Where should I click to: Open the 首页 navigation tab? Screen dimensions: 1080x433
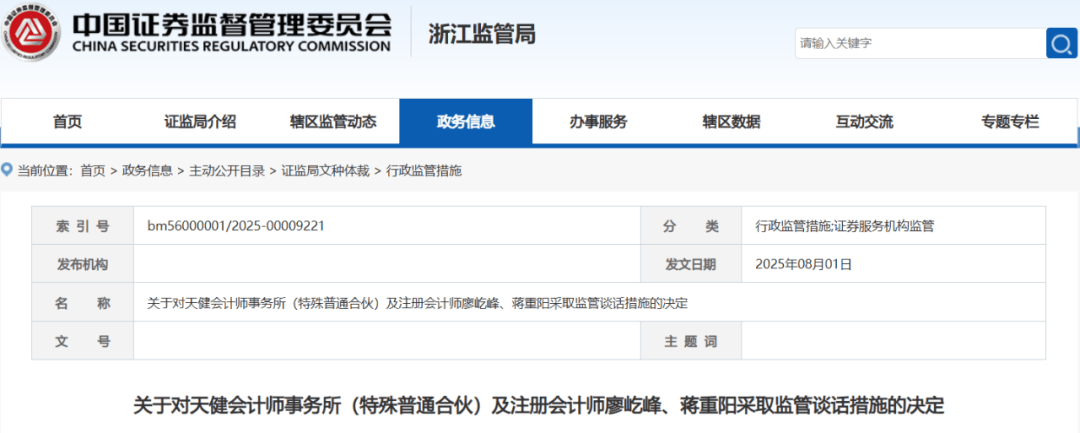pos(68,122)
